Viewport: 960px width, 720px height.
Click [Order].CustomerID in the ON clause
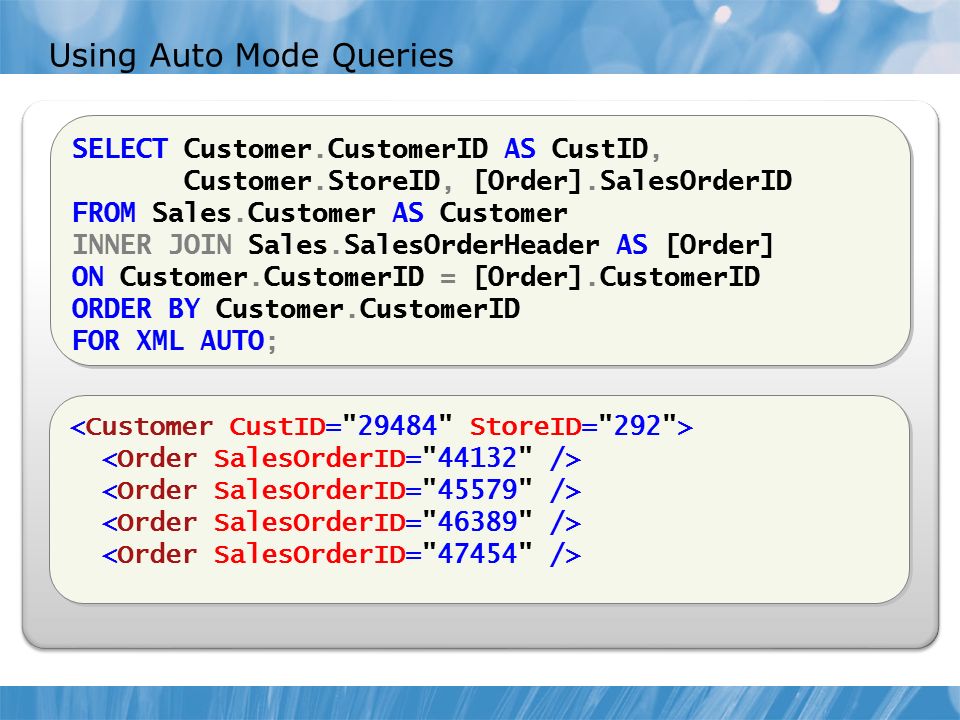point(617,277)
